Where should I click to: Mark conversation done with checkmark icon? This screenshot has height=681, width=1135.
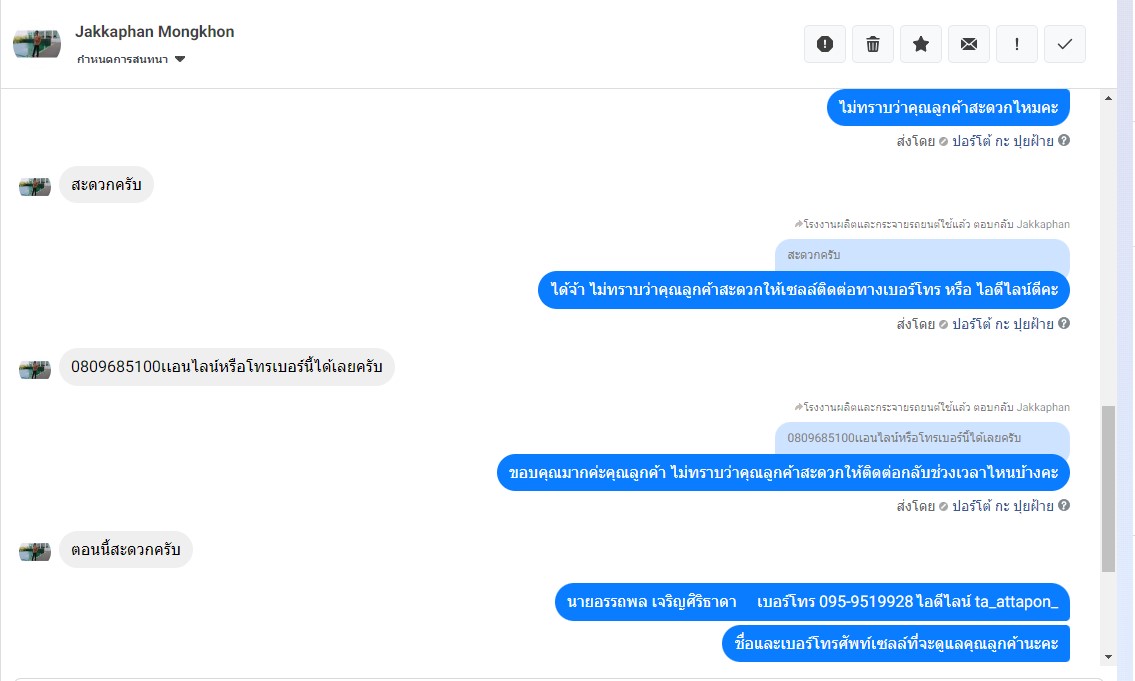coord(1065,44)
